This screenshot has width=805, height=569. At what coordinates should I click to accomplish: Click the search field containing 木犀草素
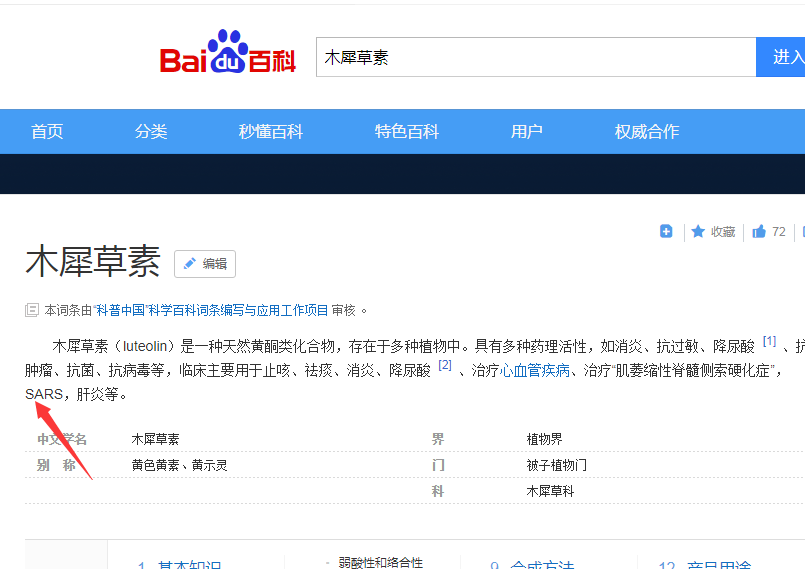(x=536, y=57)
